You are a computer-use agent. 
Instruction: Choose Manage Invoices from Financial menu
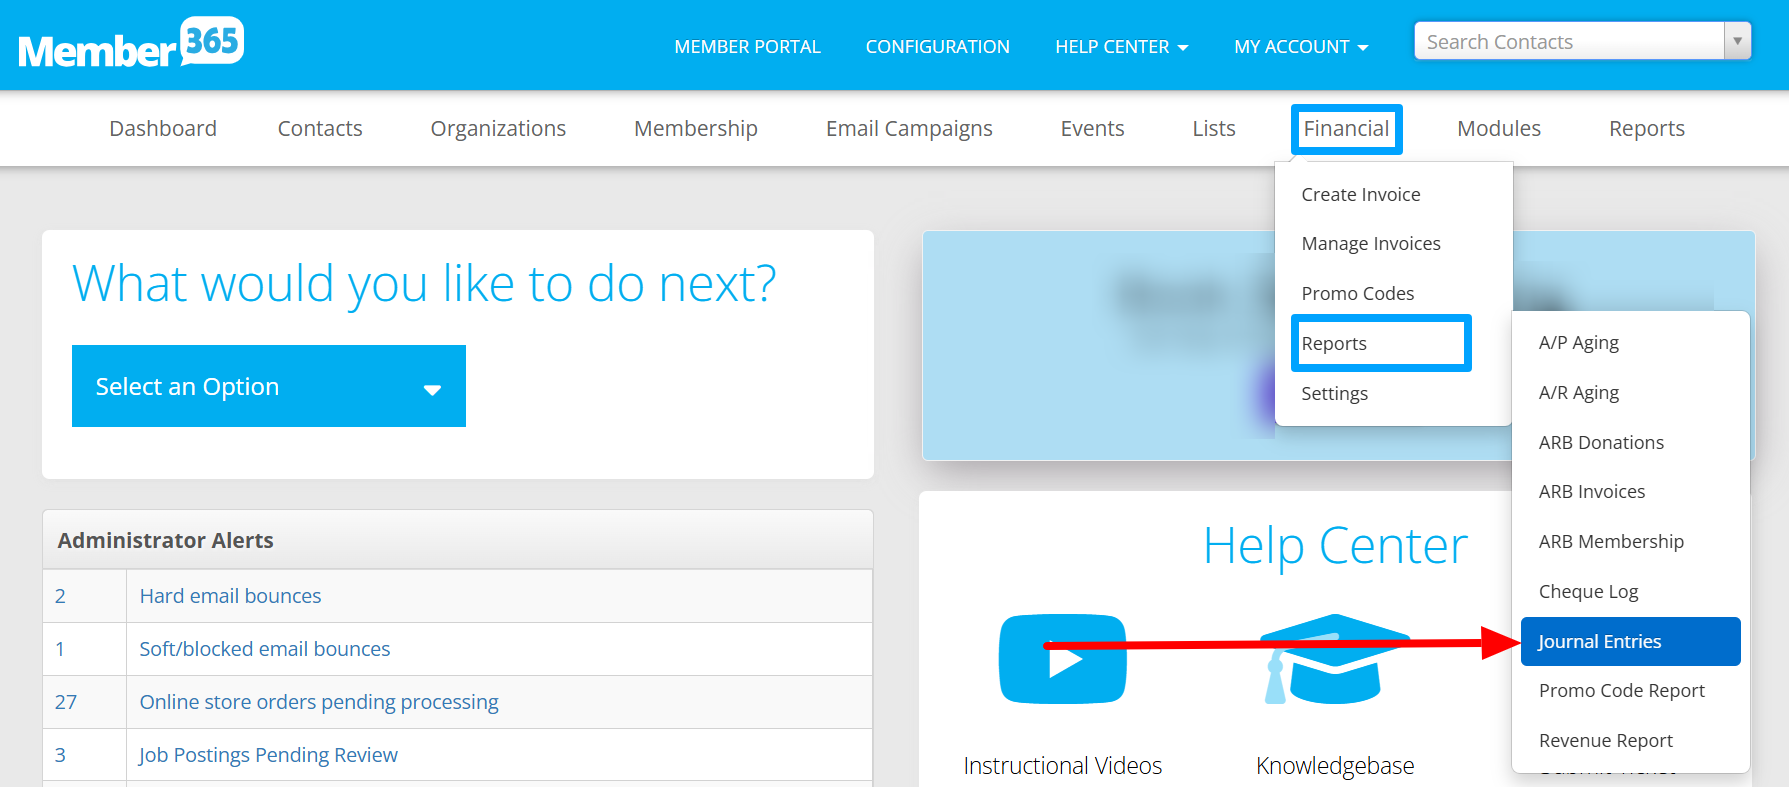pos(1371,243)
